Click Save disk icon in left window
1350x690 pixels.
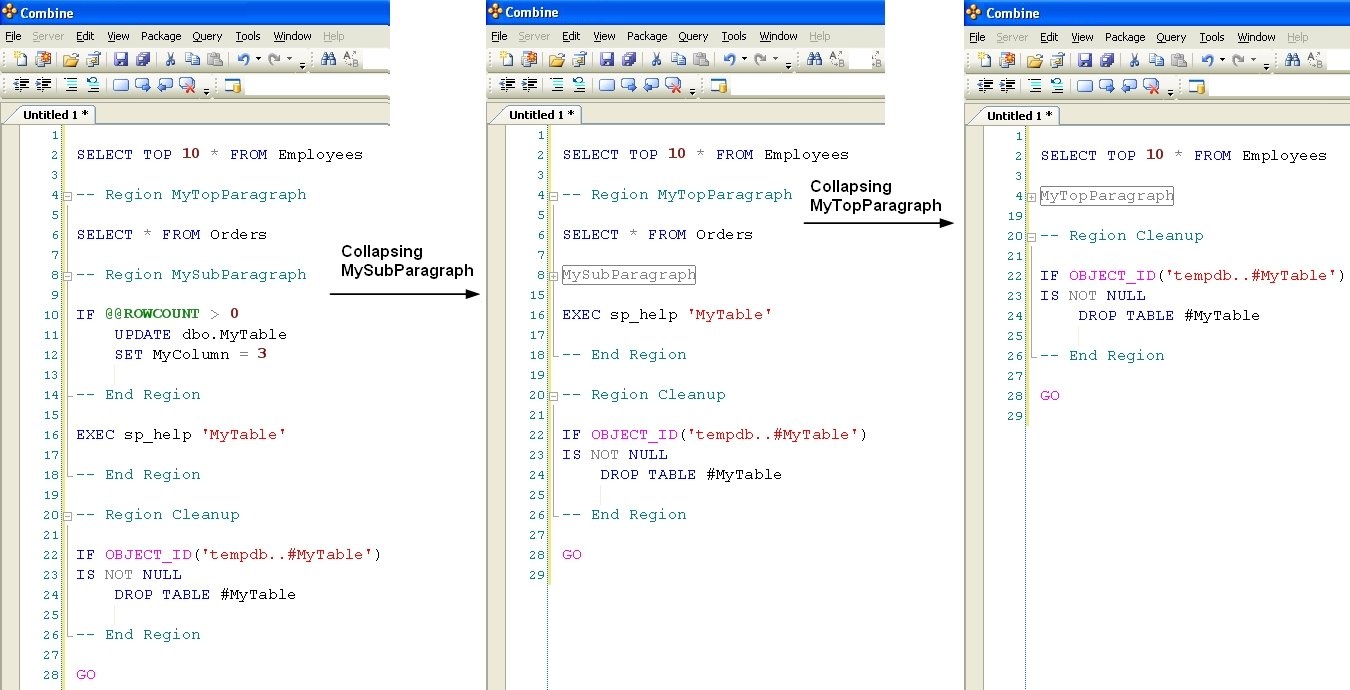tap(121, 60)
